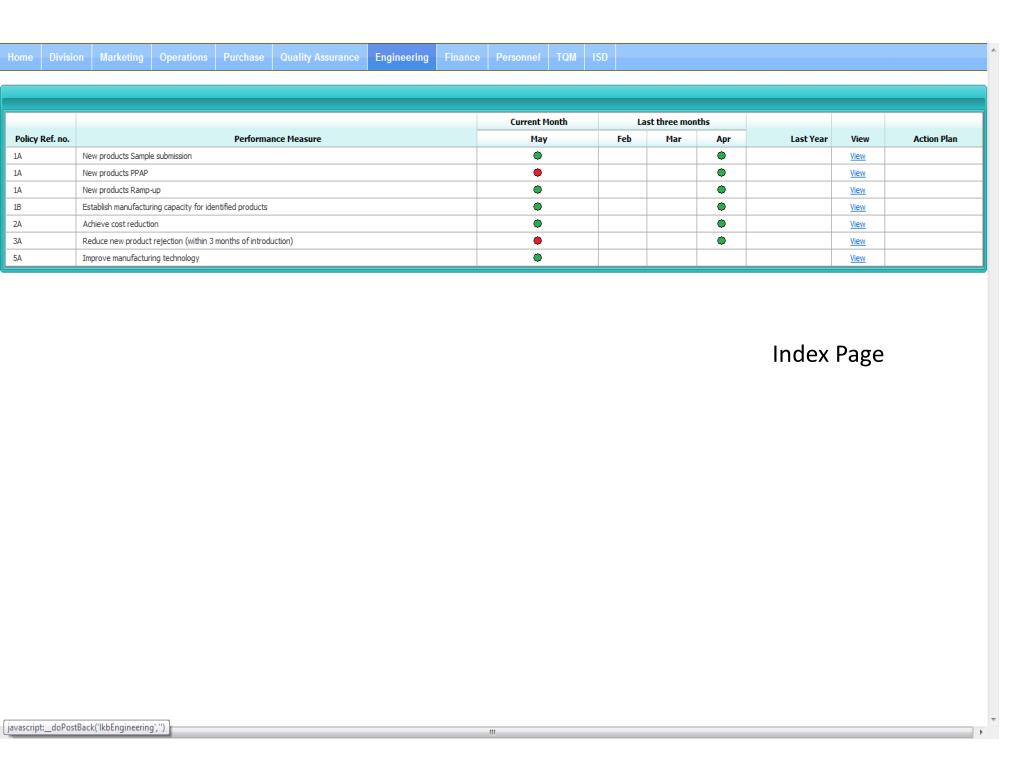
Task: Click red May status dot for New products PPAP
Action: [x=537, y=173]
